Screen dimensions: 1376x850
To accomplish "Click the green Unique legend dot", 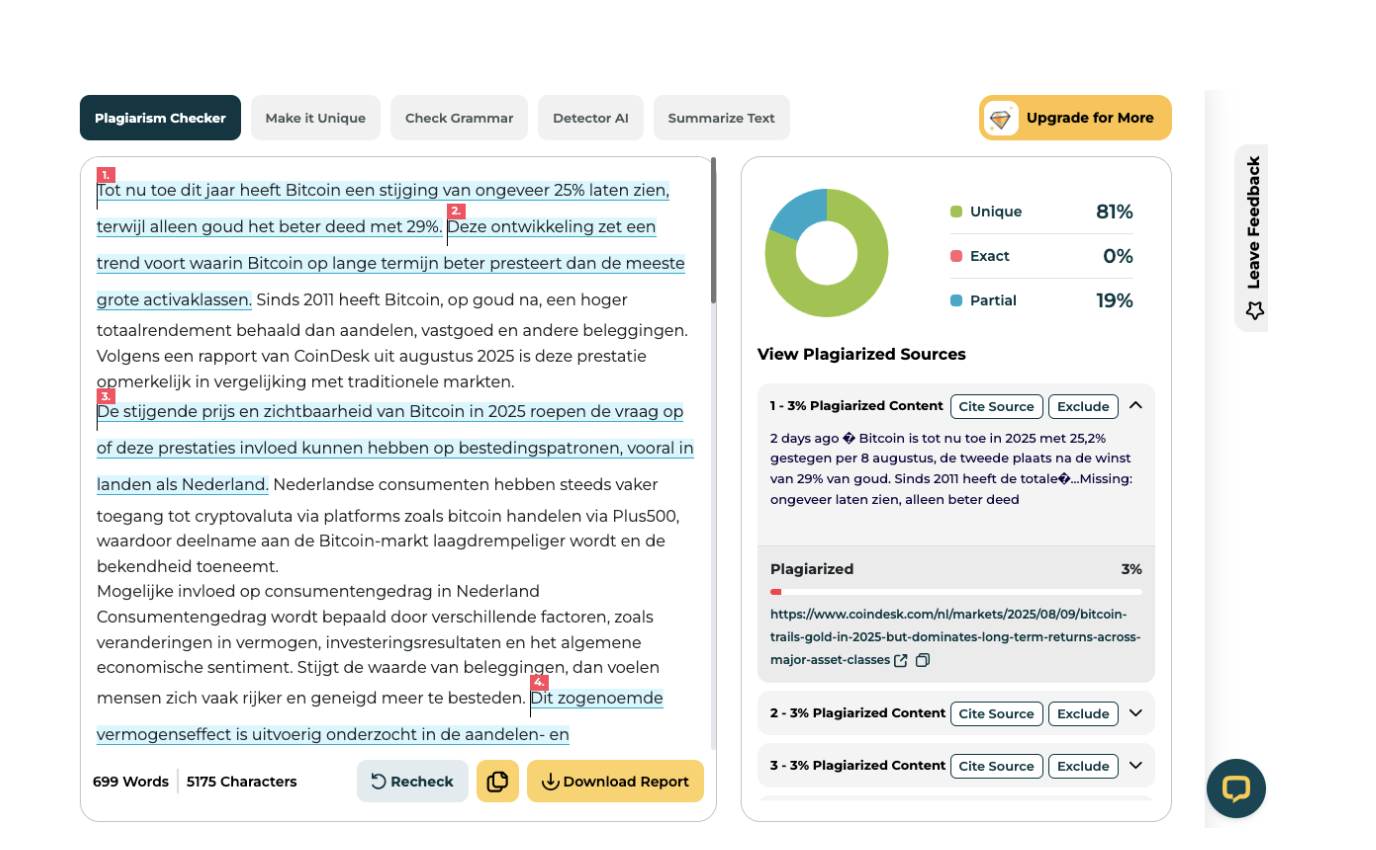I will tap(956, 212).
